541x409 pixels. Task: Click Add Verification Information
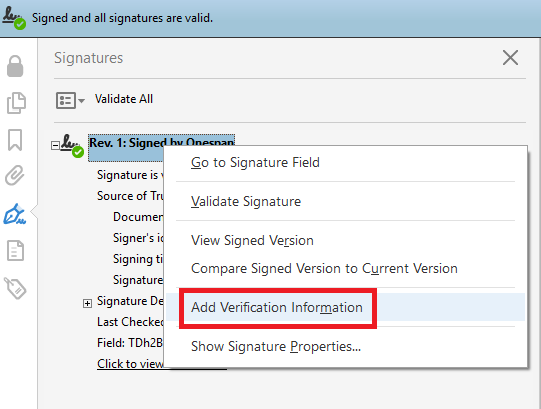point(277,308)
